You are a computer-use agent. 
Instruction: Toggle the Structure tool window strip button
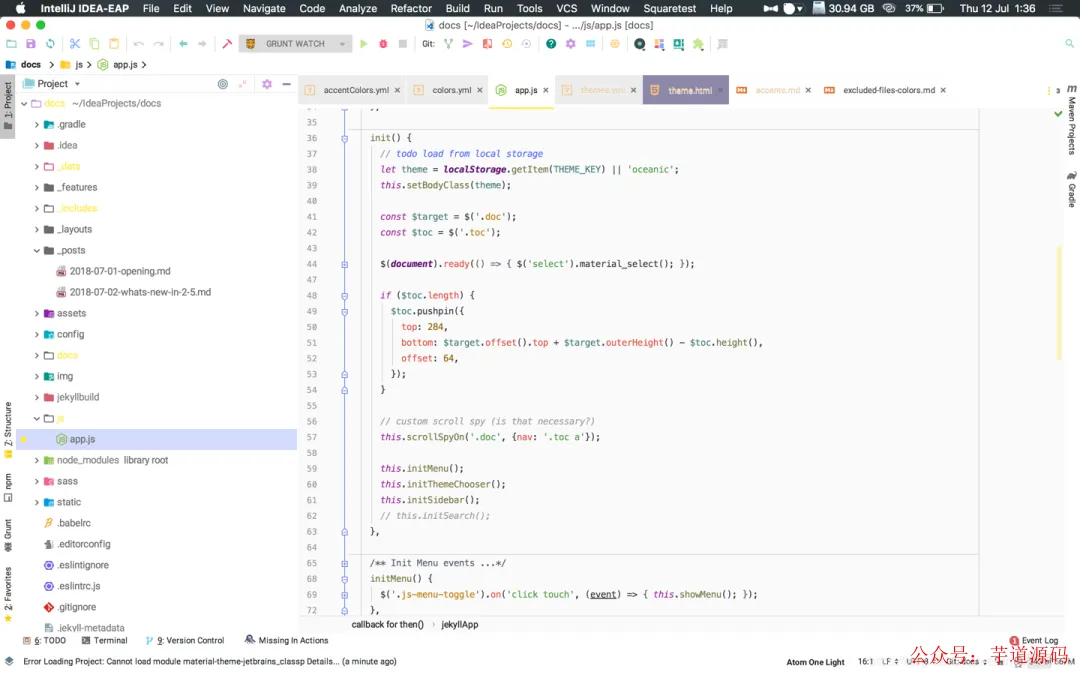pos(8,428)
